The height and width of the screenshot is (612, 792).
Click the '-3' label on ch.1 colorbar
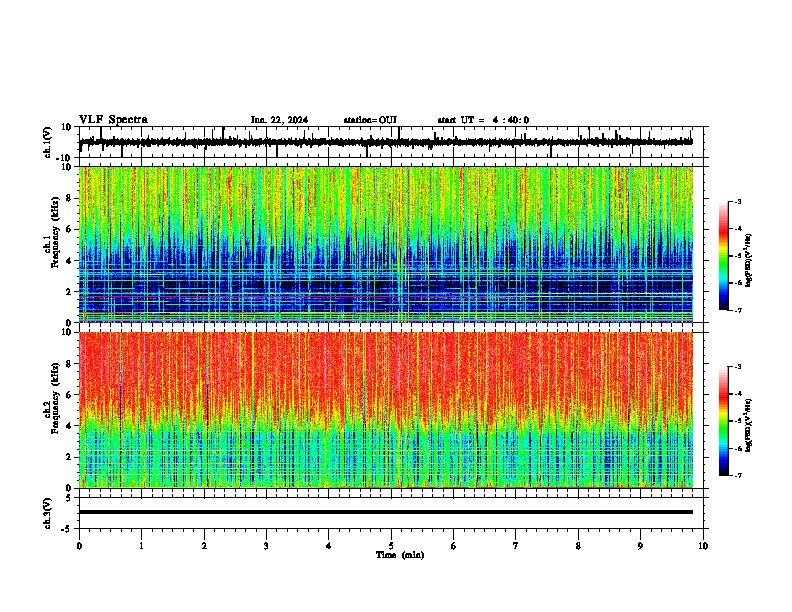point(737,201)
